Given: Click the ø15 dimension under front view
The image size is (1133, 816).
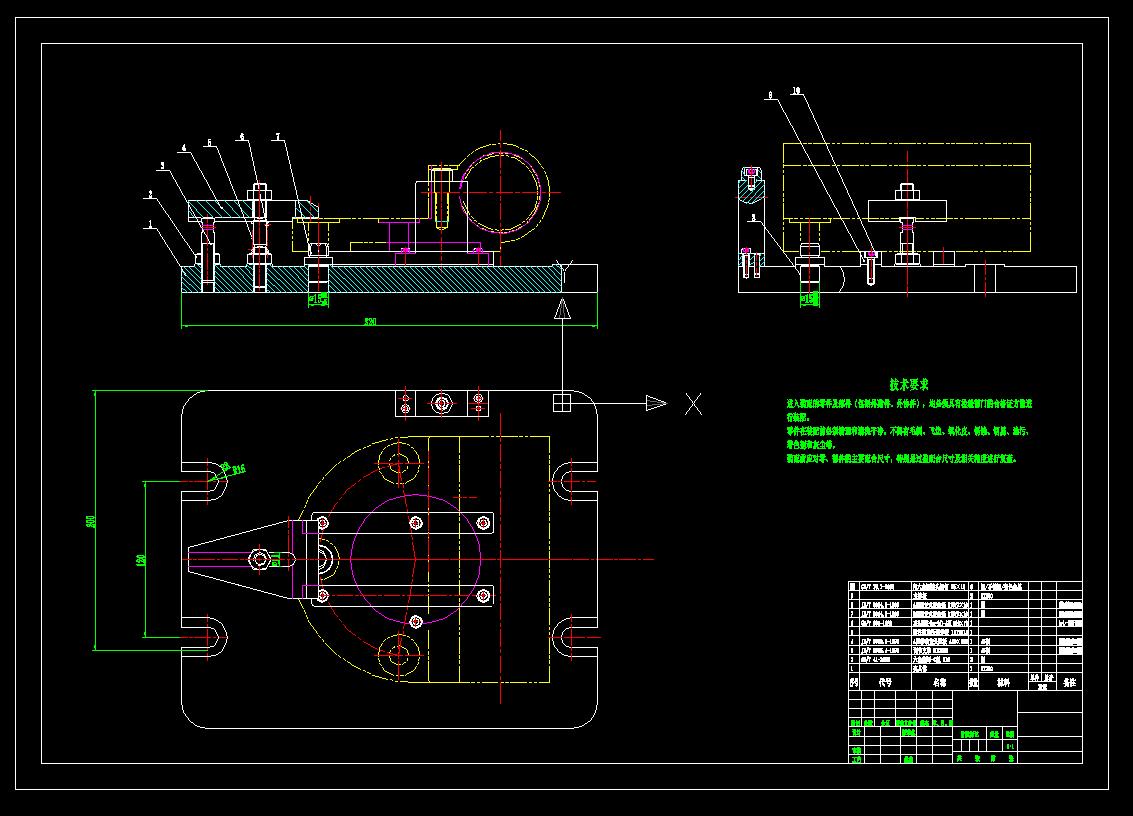Looking at the screenshot, I should pos(319,299).
